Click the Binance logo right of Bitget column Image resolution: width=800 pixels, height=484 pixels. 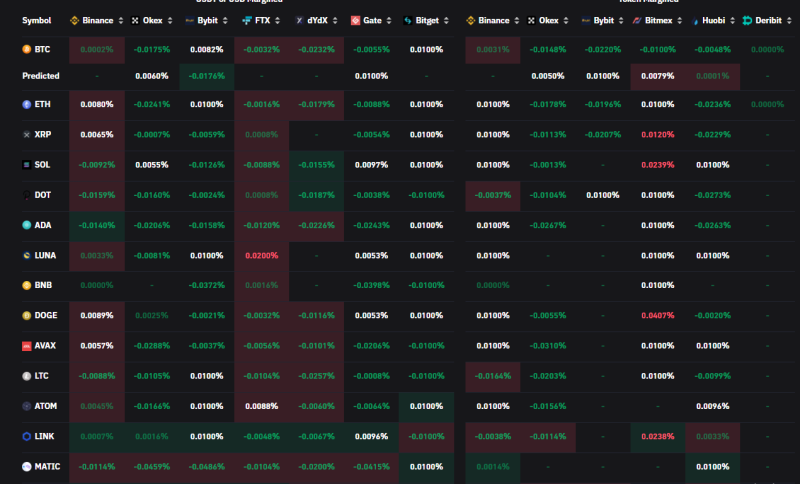[x=470, y=20]
